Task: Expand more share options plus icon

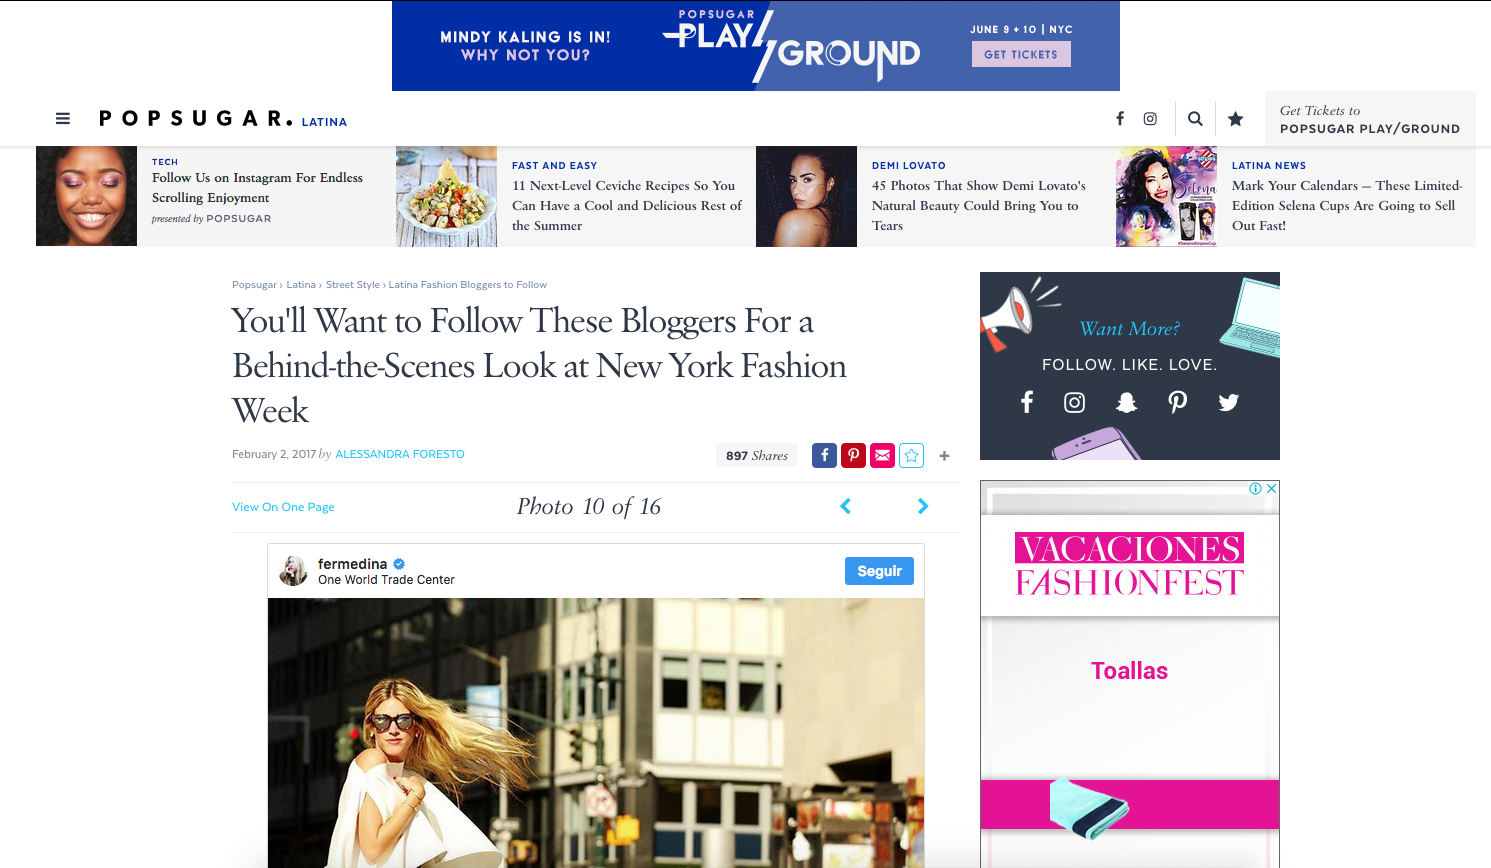Action: tap(944, 456)
